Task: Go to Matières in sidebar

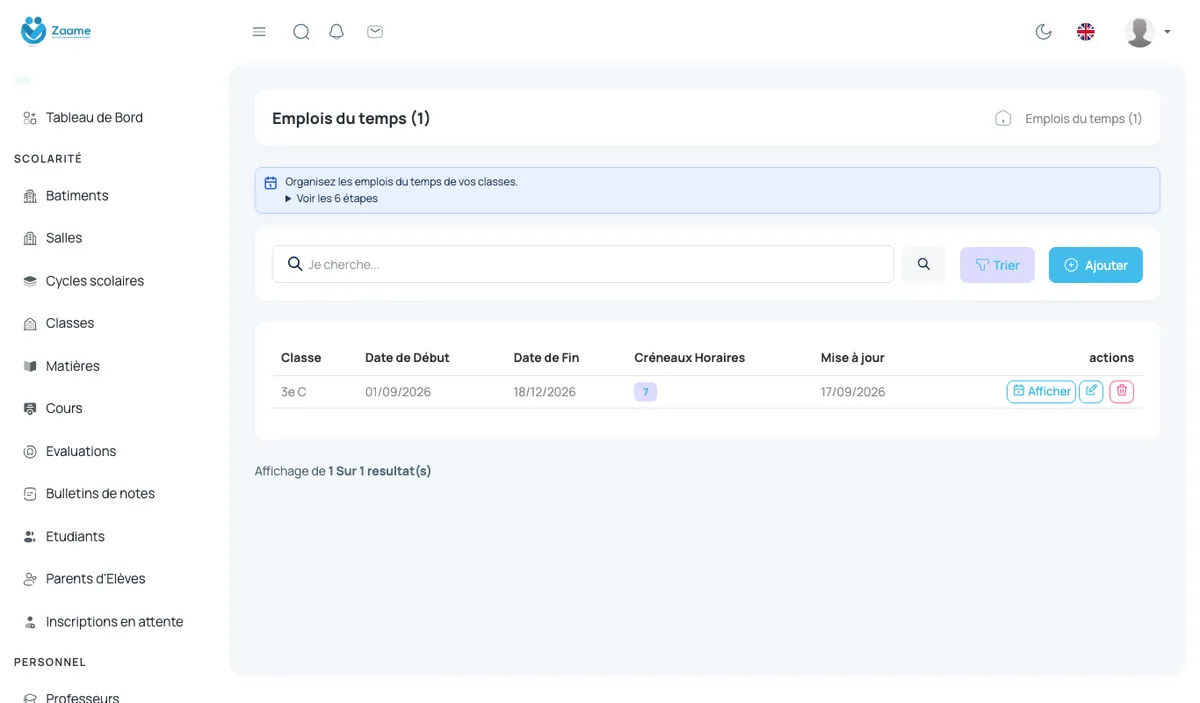Action: coord(73,366)
